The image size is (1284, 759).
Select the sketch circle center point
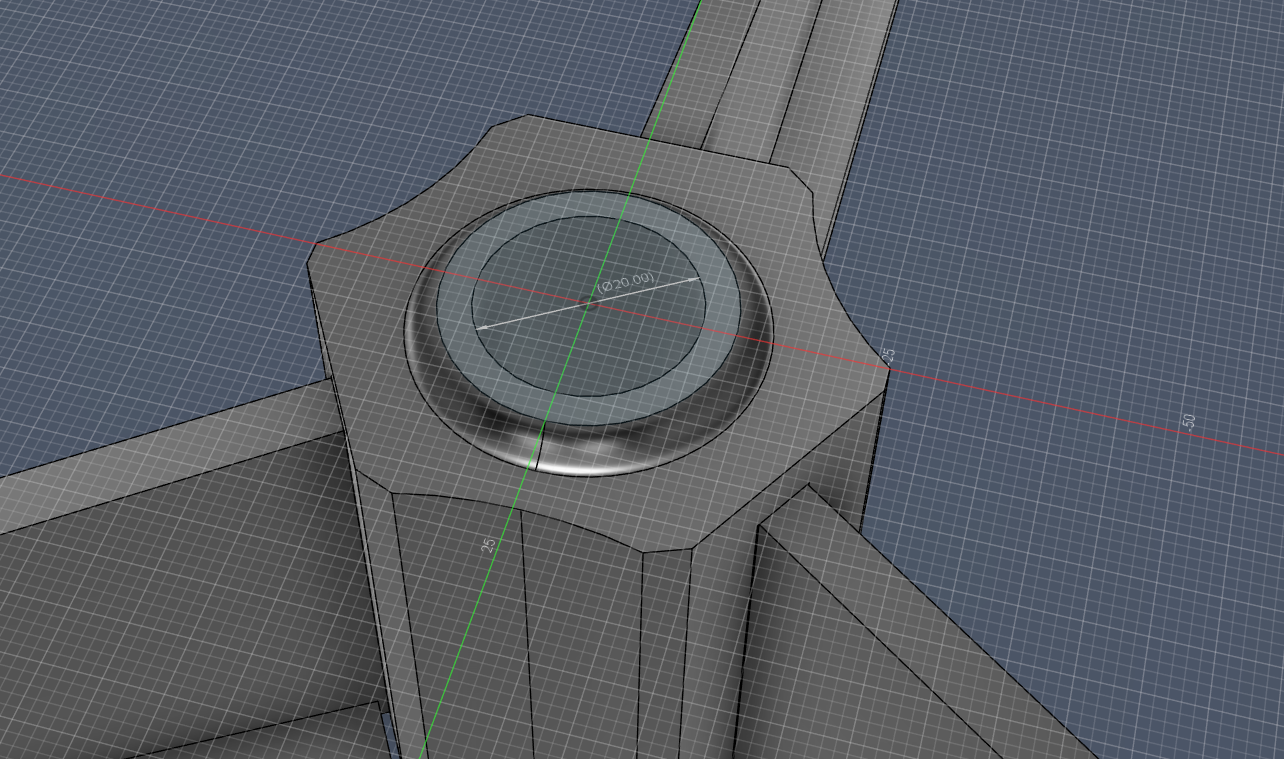pyautogui.click(x=590, y=302)
